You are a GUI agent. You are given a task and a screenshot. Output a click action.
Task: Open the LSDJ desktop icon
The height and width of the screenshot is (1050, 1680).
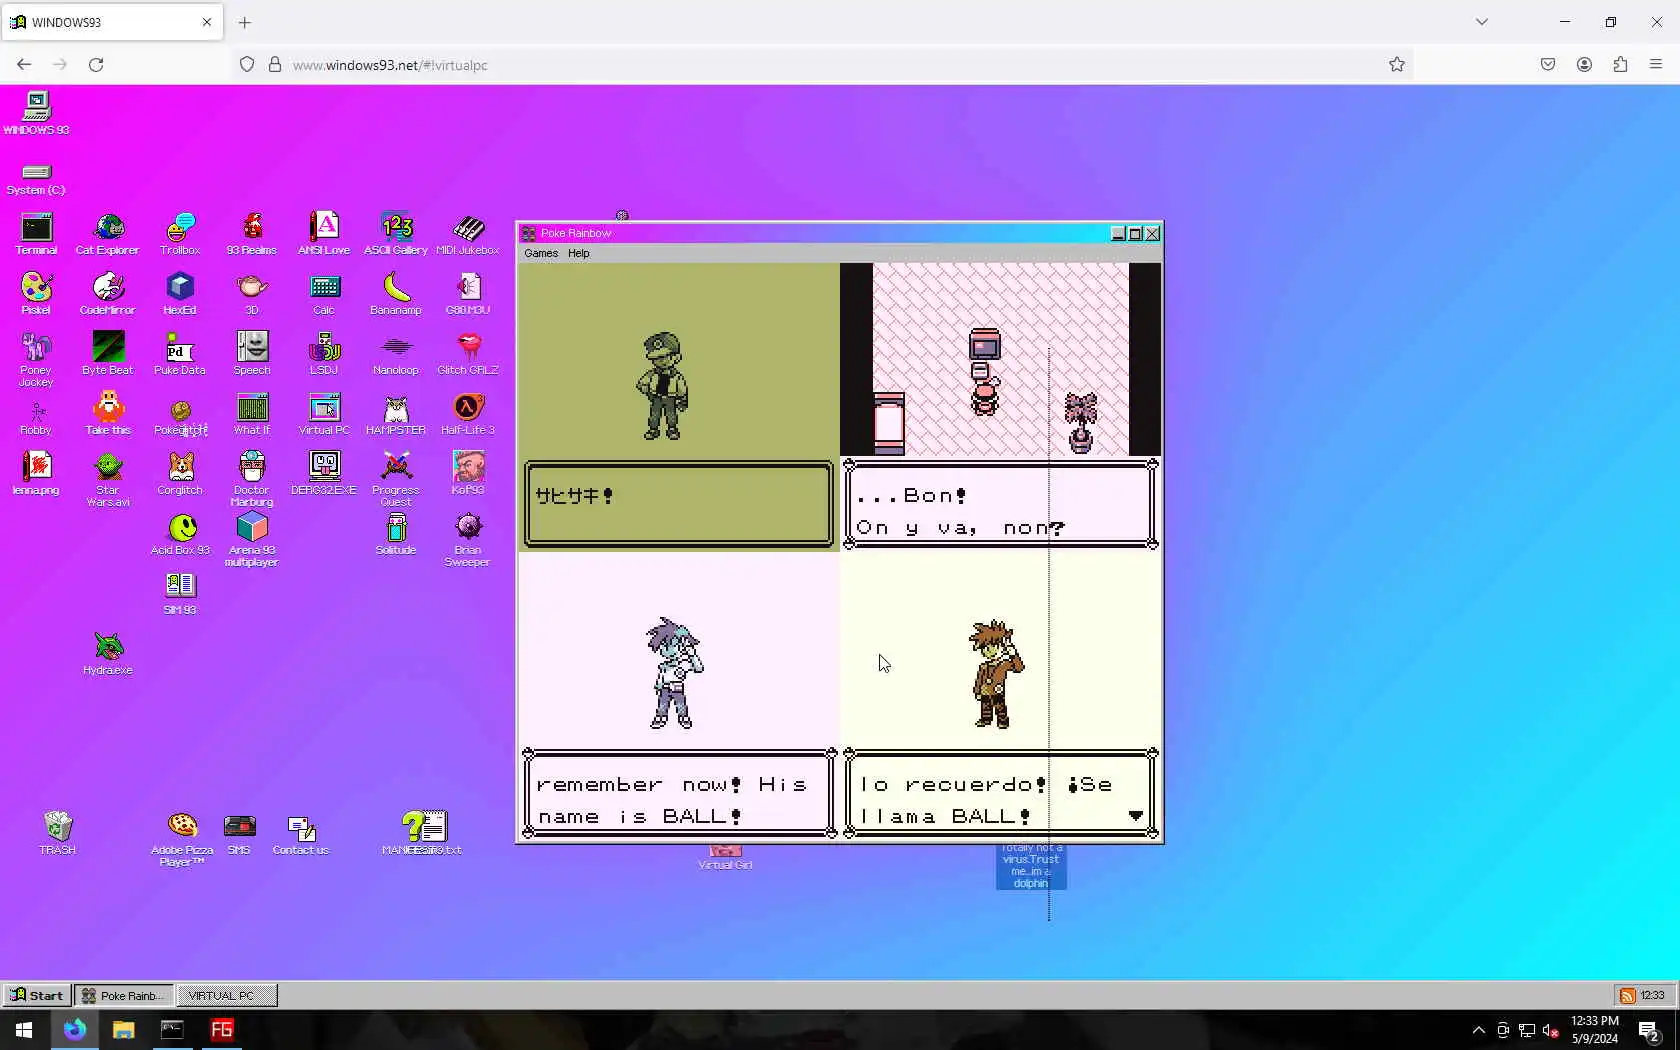pyautogui.click(x=324, y=355)
